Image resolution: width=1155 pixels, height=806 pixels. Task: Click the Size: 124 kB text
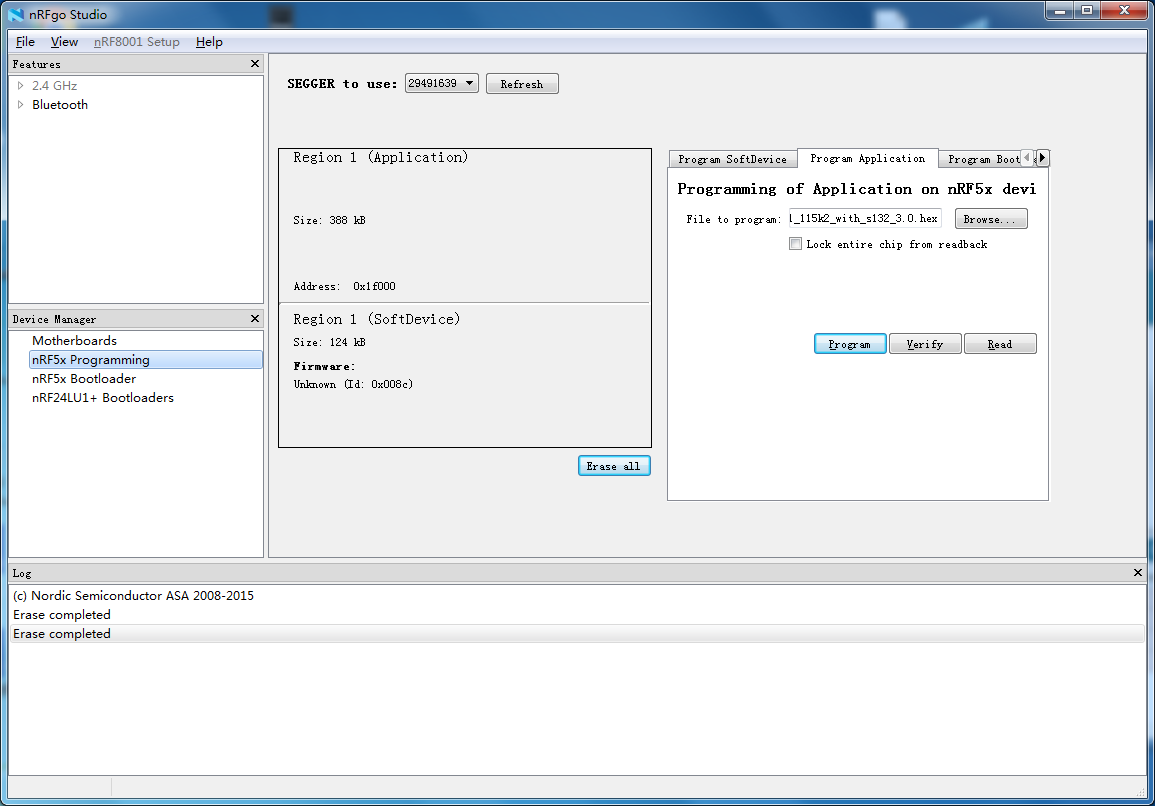tap(329, 342)
